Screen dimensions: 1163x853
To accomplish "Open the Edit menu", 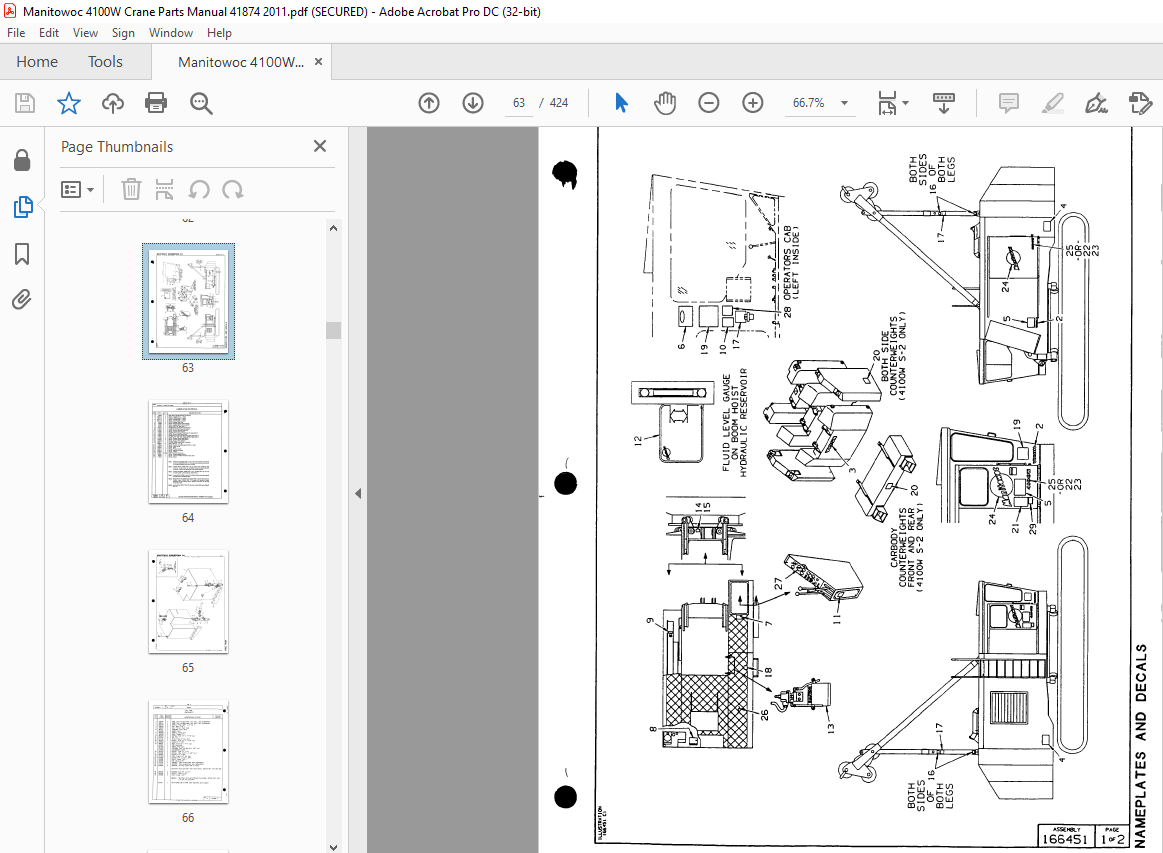I will 49,33.
